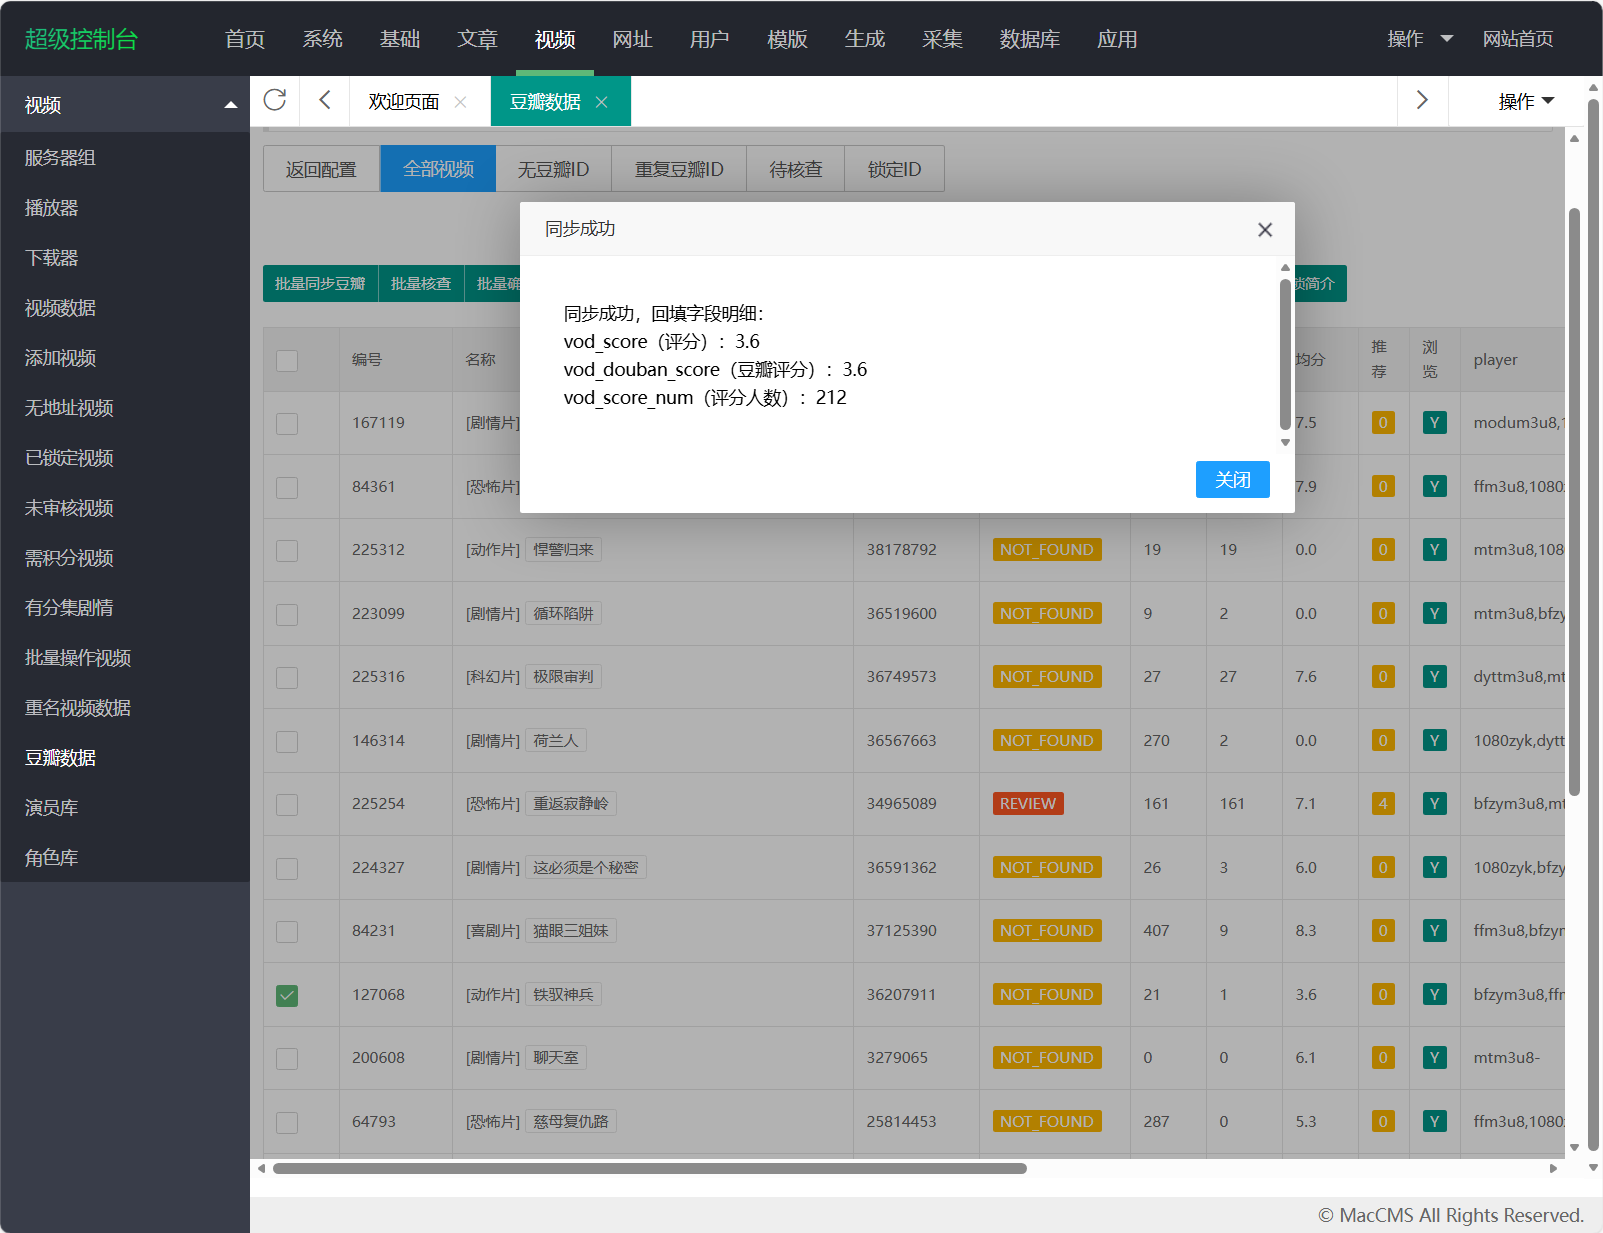The height and width of the screenshot is (1233, 1603).
Task: Check the select-all checkbox in table header
Action: click(287, 360)
